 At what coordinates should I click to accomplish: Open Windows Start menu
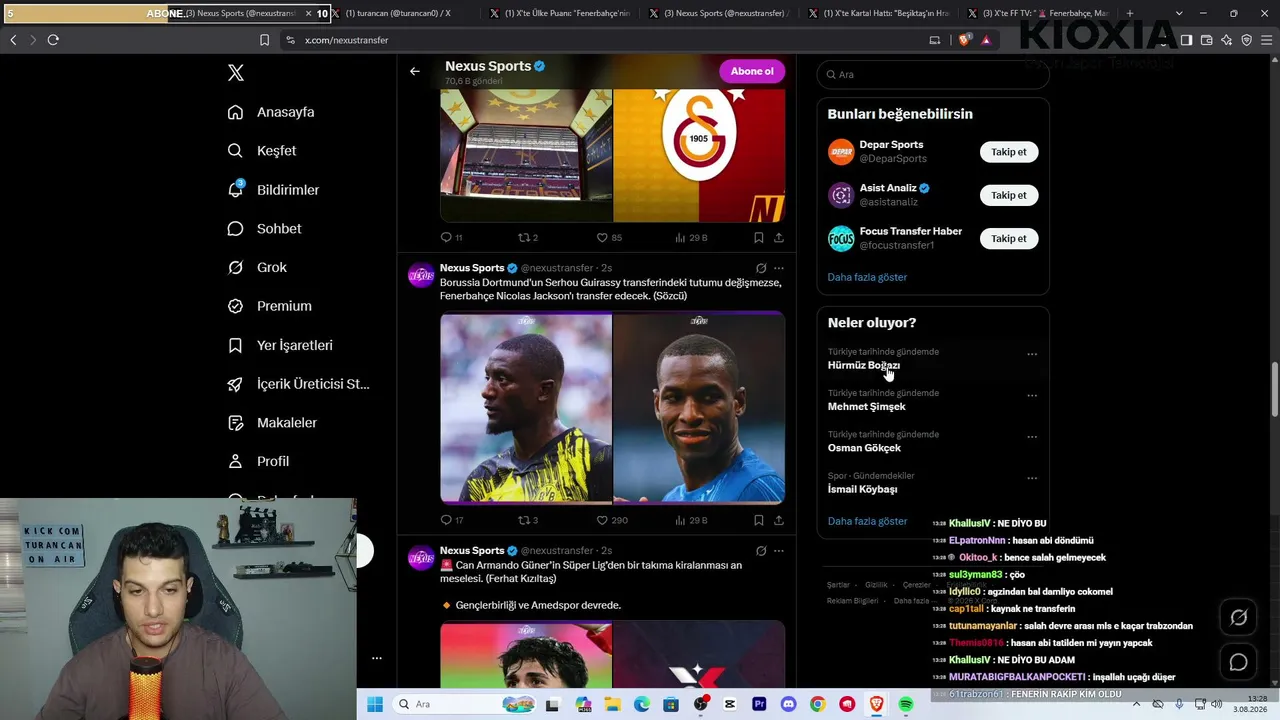(x=374, y=704)
